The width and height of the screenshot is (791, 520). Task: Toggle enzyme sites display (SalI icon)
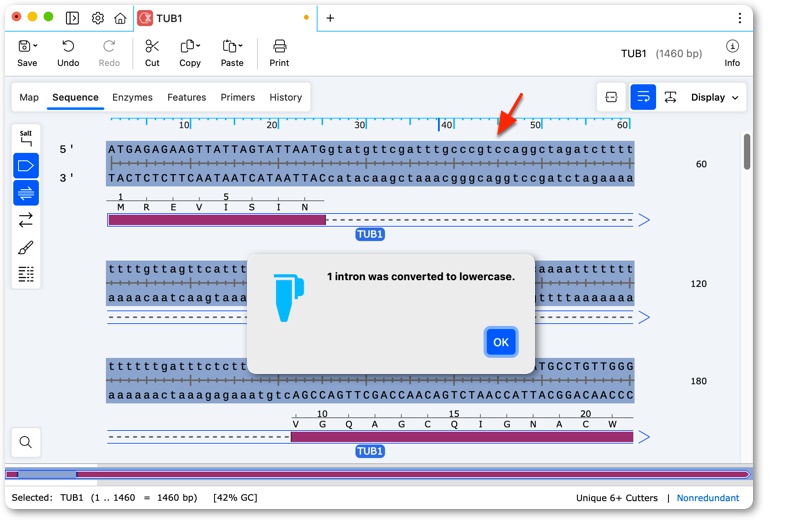coord(26,138)
